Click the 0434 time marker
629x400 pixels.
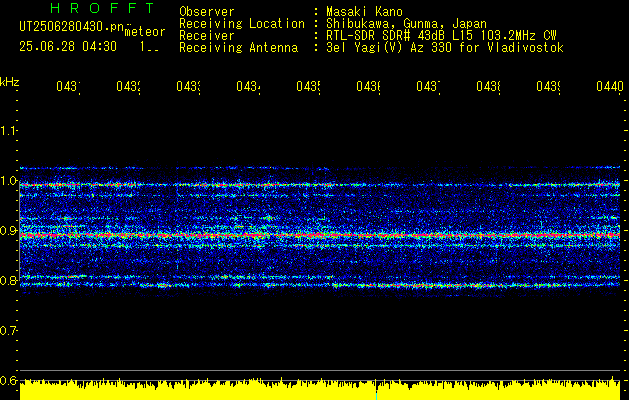pyautogui.click(x=248, y=86)
